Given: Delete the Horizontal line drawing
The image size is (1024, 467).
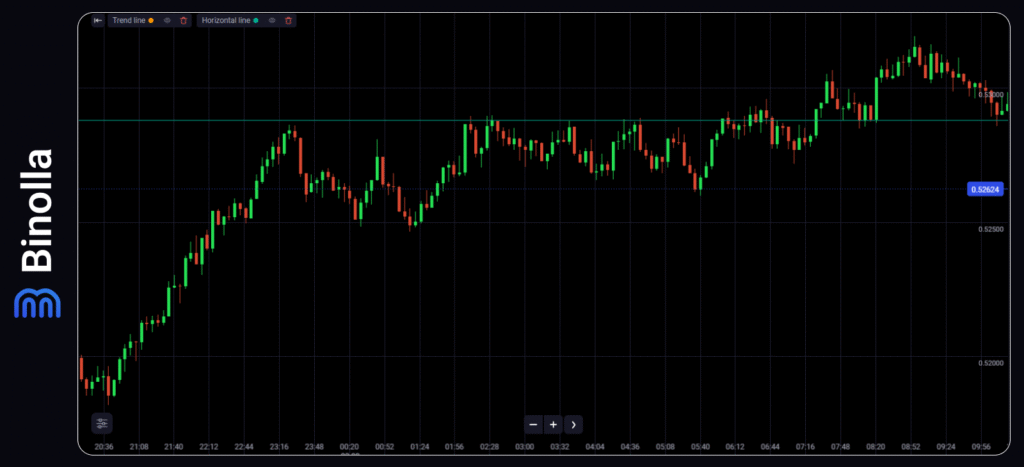Looking at the screenshot, I should [289, 20].
